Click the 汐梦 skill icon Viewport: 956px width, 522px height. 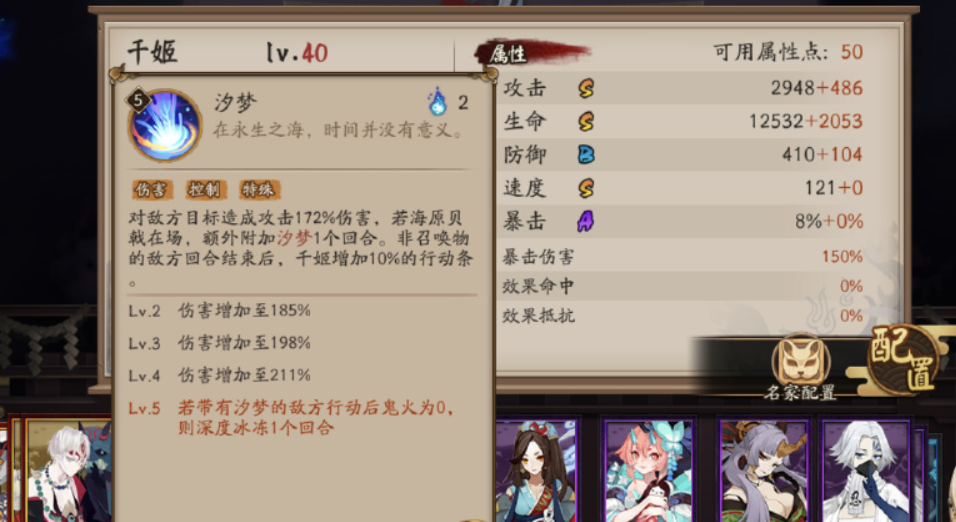(x=165, y=125)
